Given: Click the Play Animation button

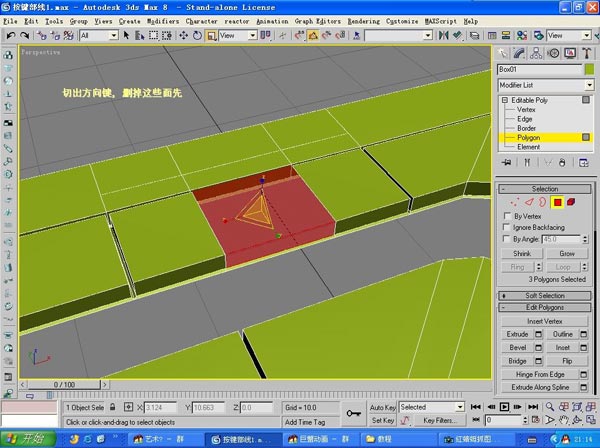Looking at the screenshot, I should pos(504,407).
